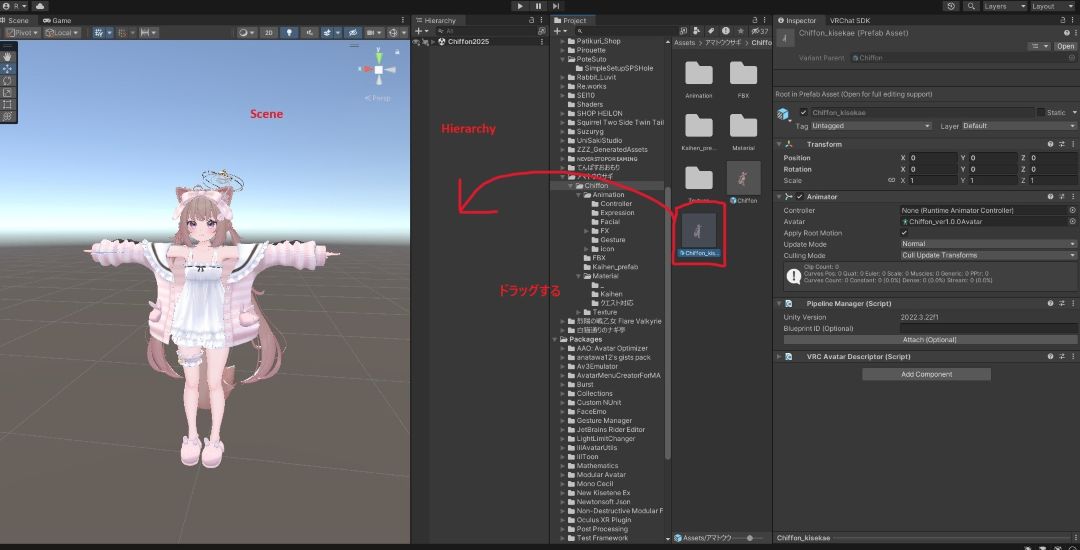Click the Hierarchy search field
Screen dimensions: 1080x550
tap(486, 31)
